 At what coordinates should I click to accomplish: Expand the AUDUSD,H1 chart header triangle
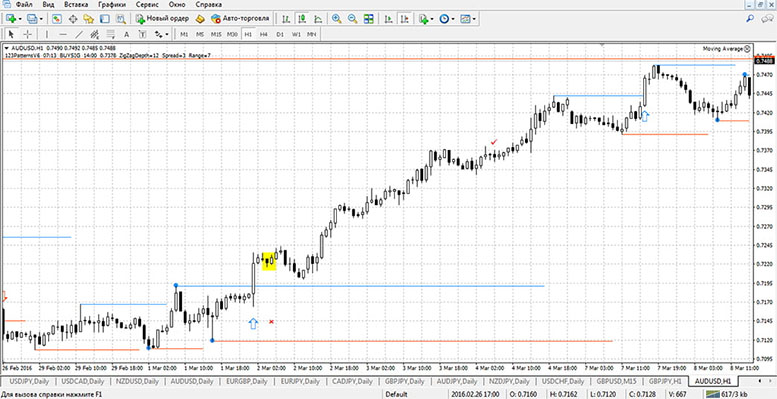(6, 48)
